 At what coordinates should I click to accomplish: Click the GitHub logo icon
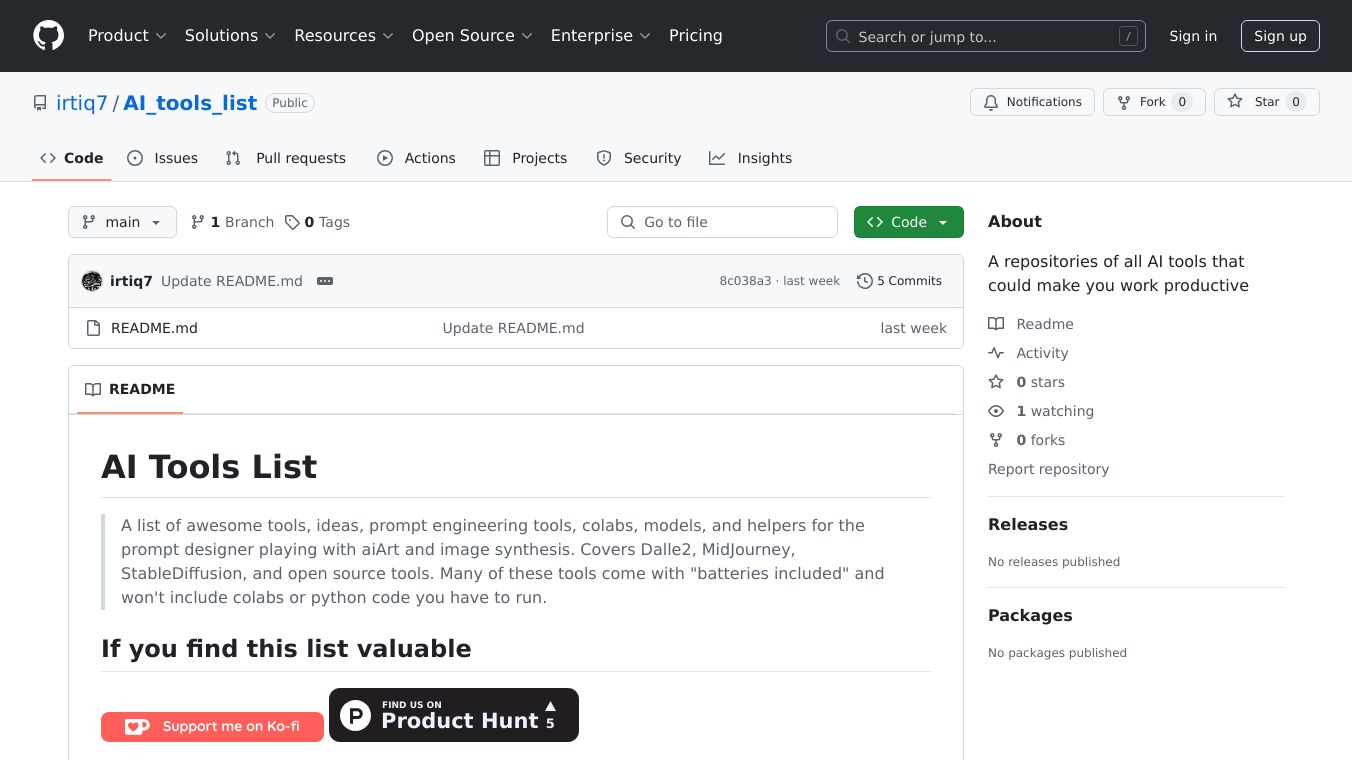48,36
